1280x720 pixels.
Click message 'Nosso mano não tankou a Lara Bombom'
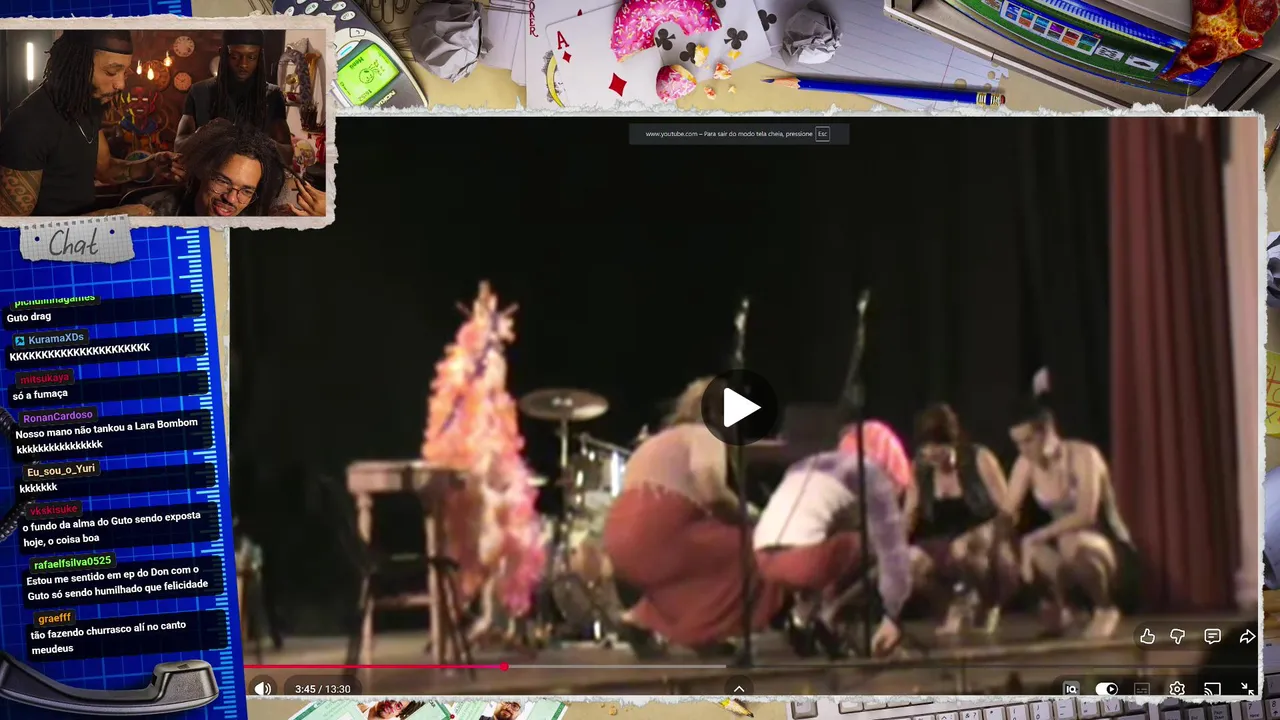click(x=107, y=429)
